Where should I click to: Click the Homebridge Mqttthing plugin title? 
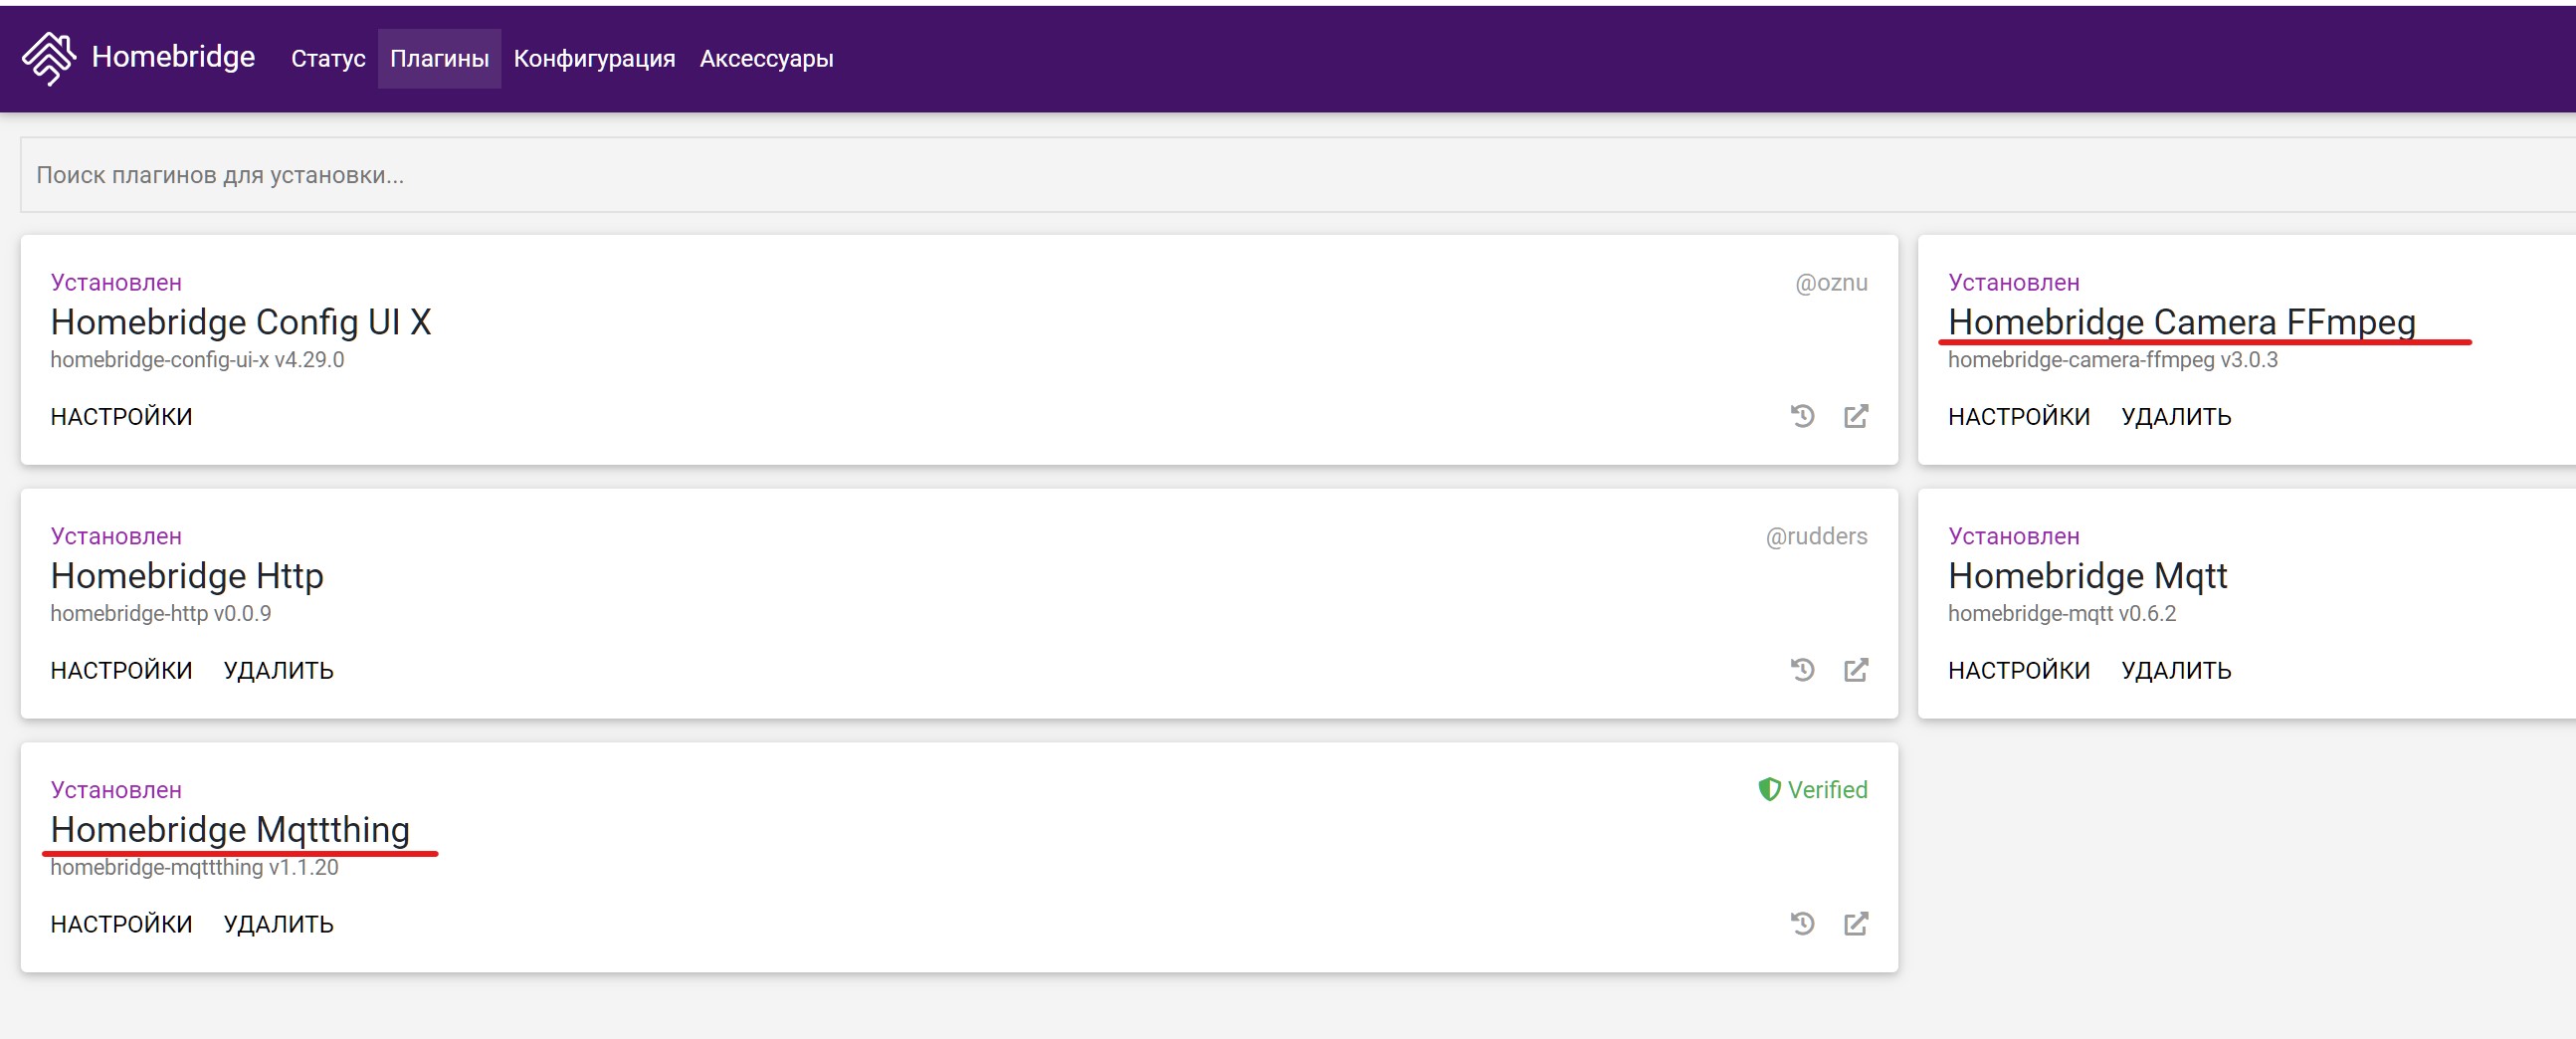(x=230, y=830)
